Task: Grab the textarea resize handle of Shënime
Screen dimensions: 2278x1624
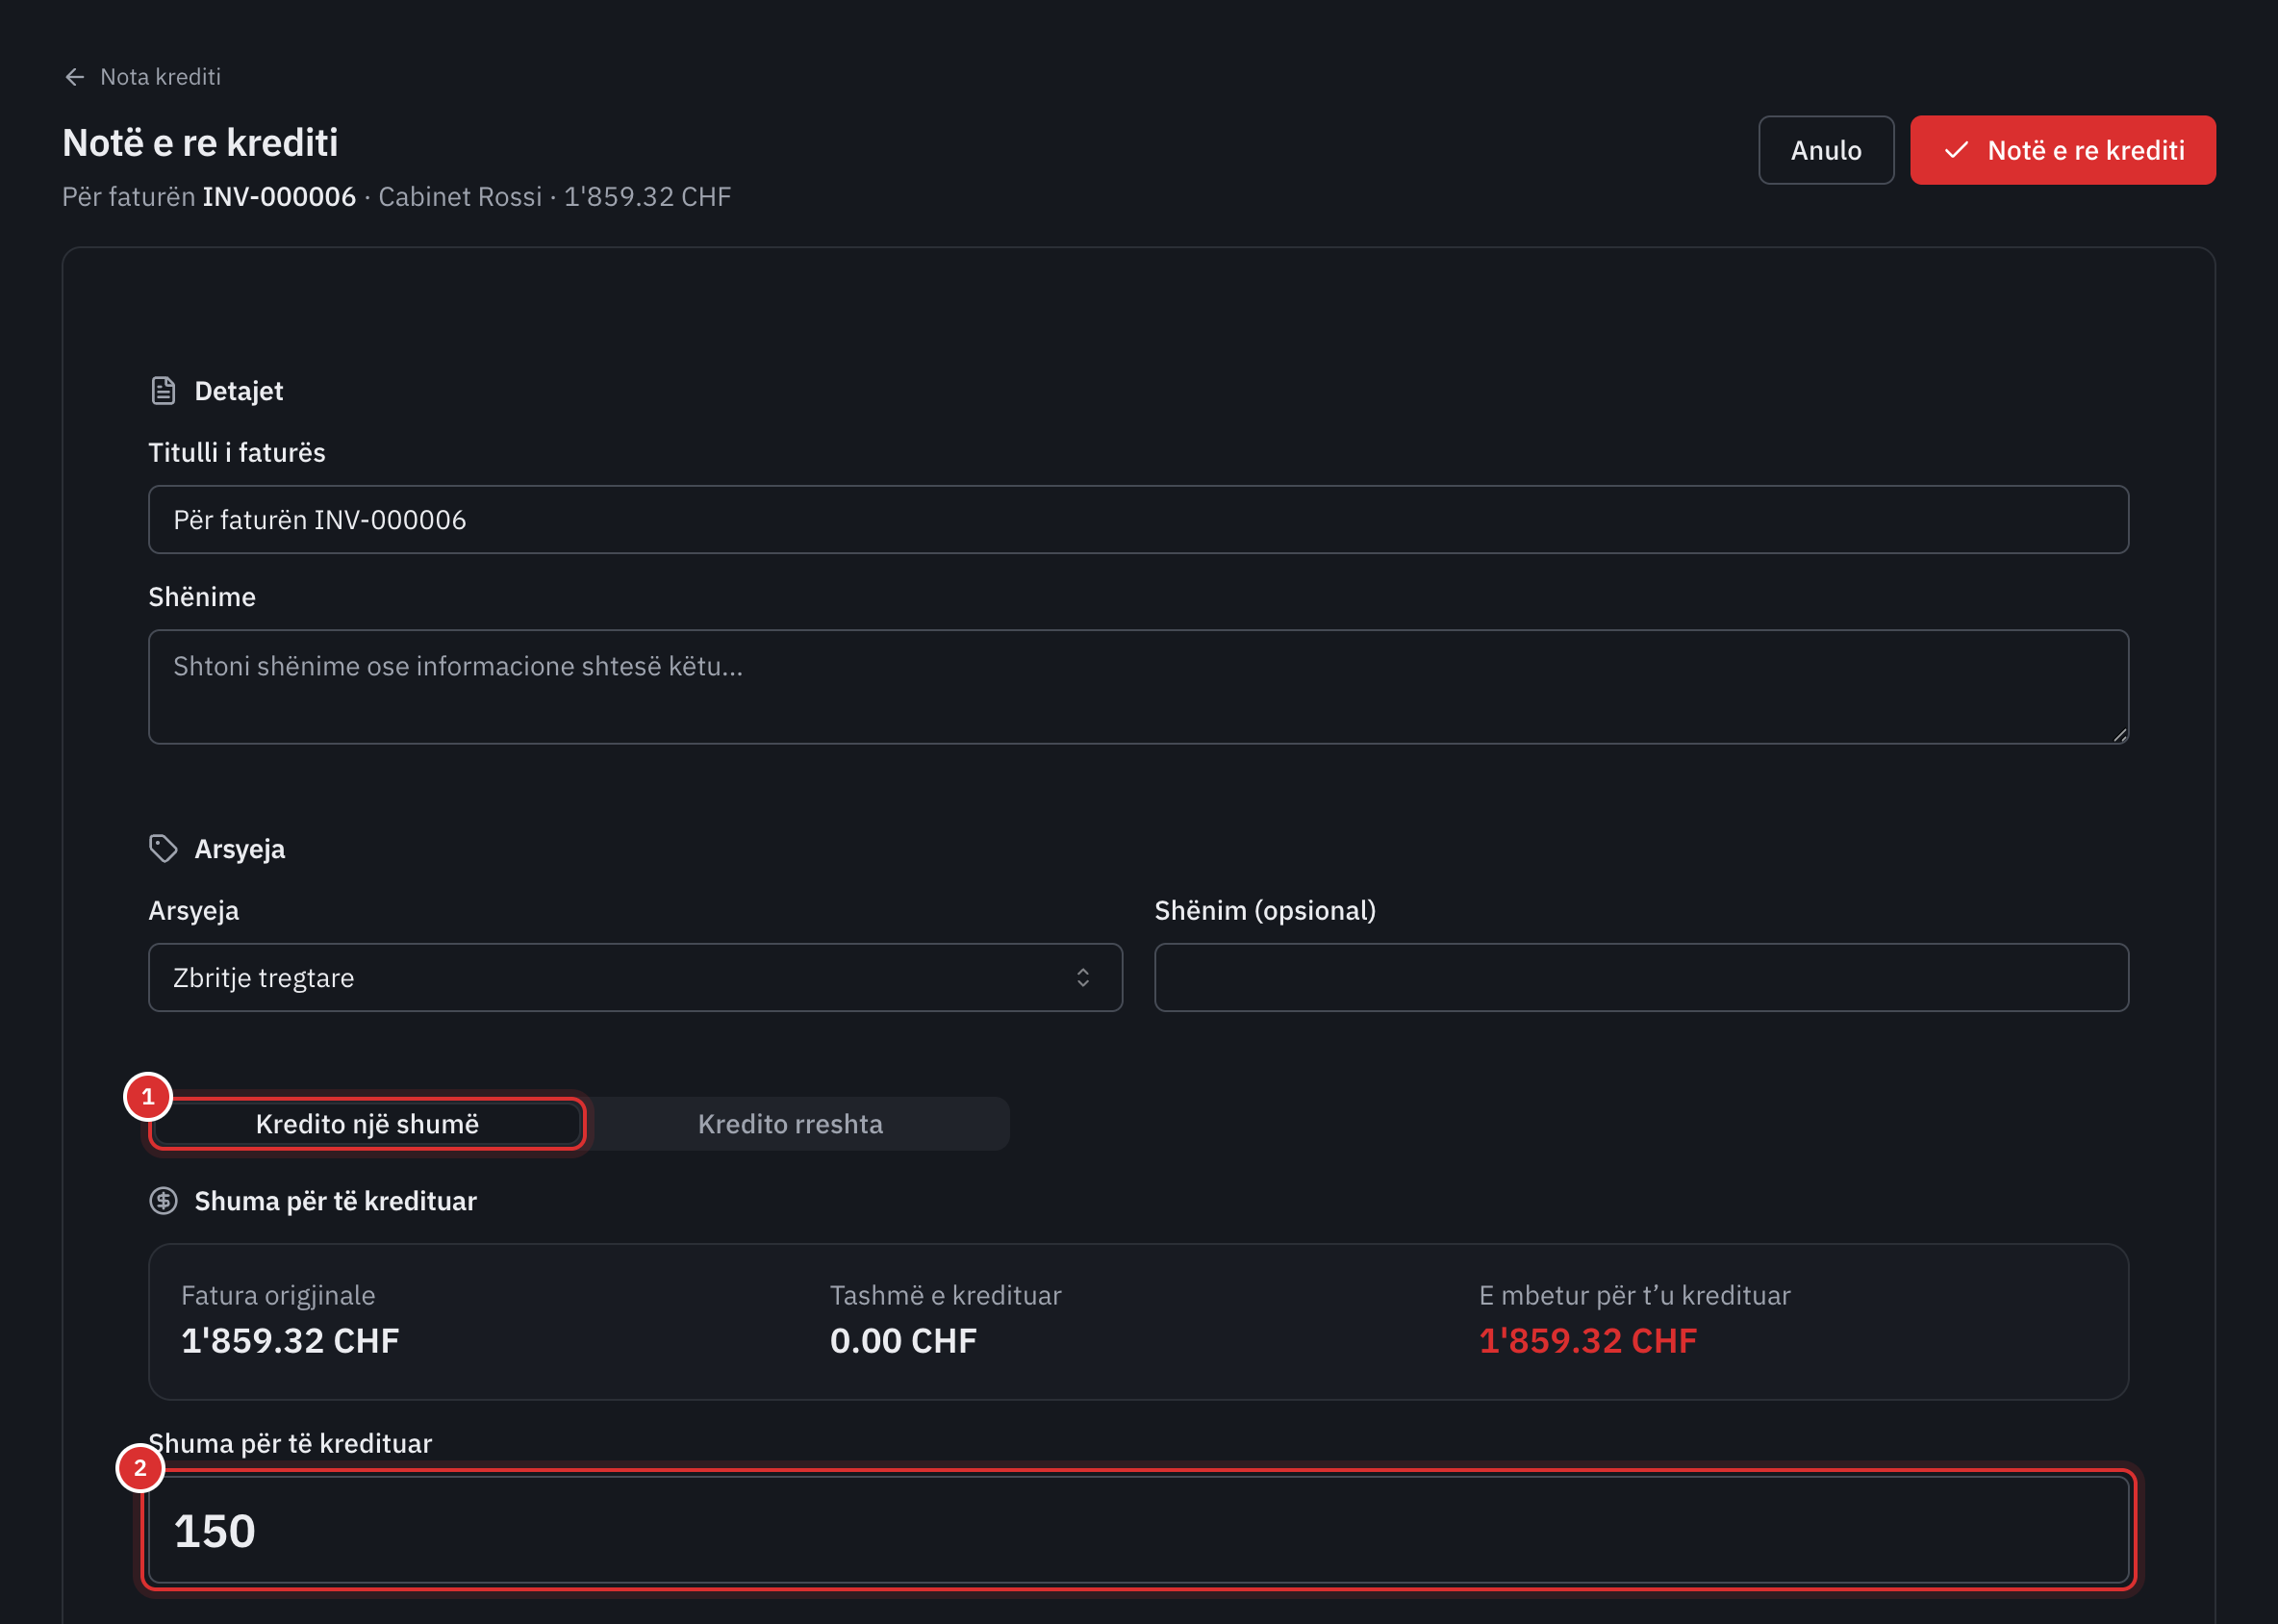Action: (x=2119, y=734)
